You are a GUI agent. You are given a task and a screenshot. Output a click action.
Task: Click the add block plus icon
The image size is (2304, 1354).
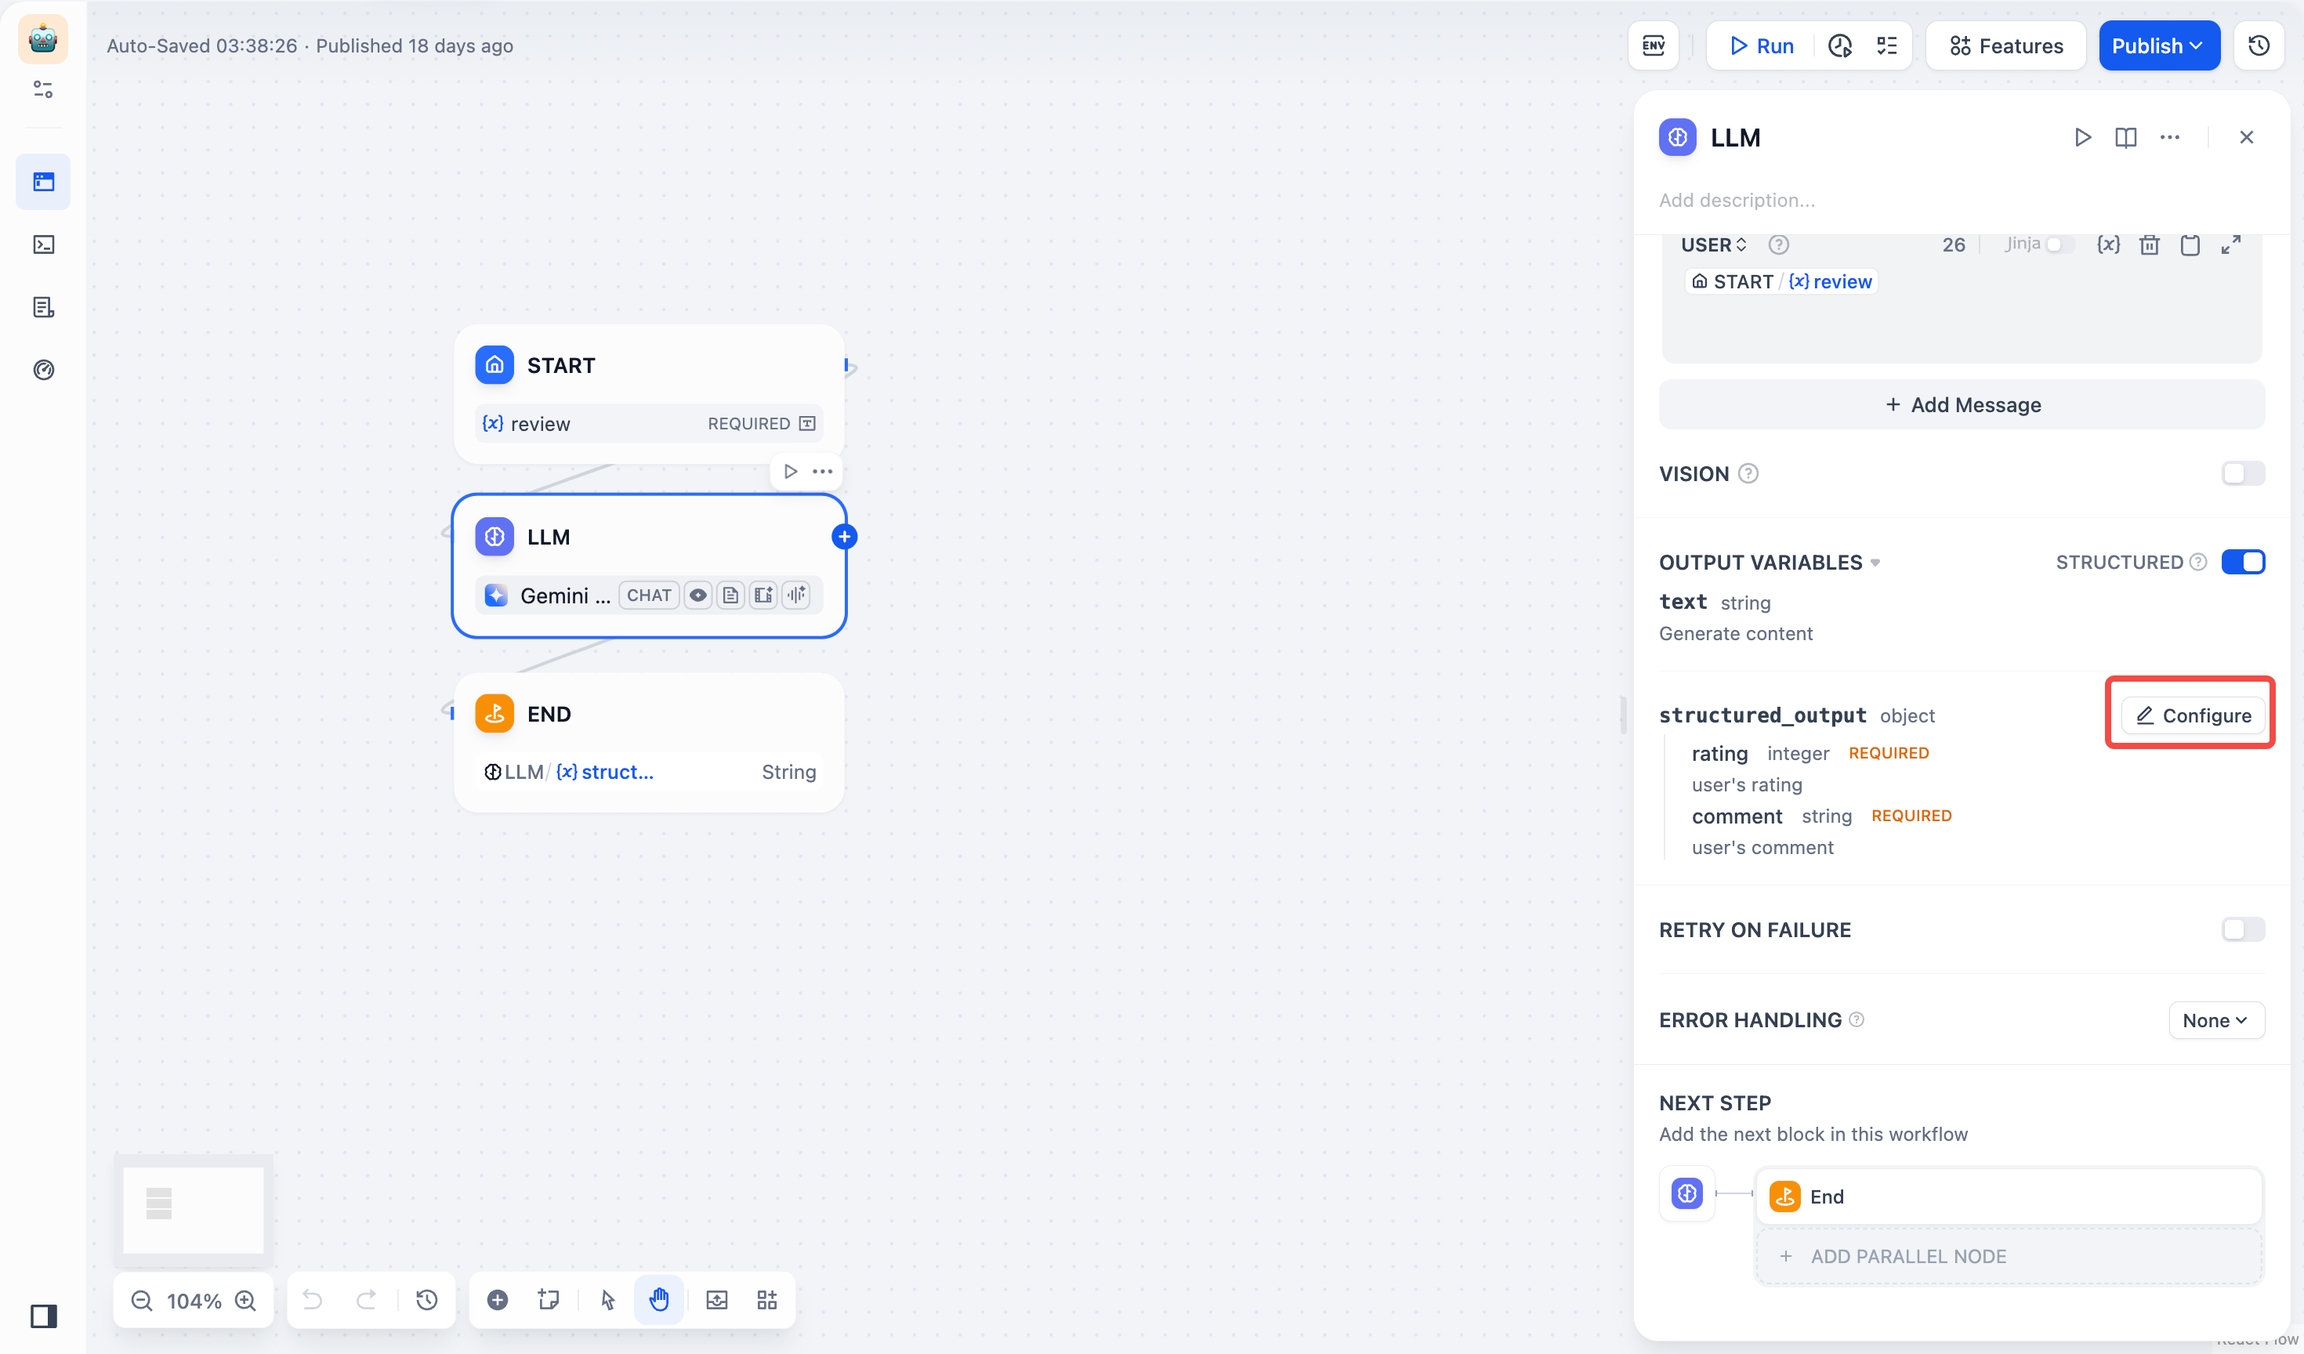tap(497, 1300)
